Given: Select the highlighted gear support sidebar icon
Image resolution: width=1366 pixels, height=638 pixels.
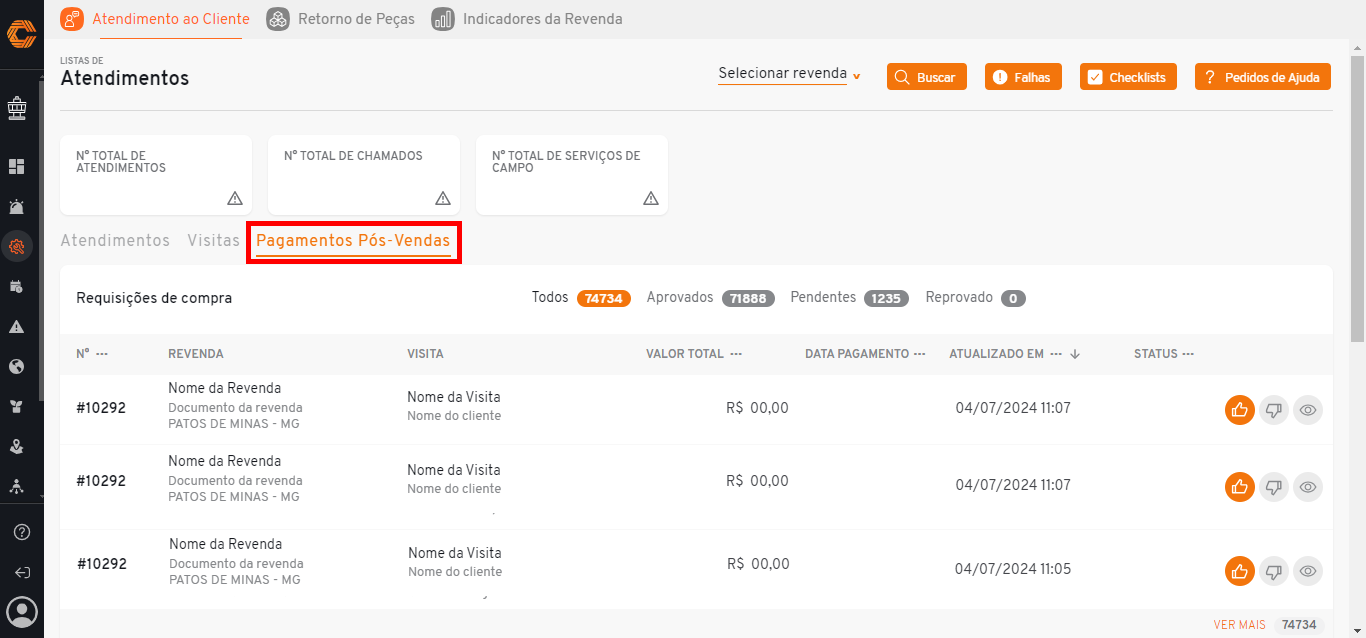Looking at the screenshot, I should coord(16,246).
